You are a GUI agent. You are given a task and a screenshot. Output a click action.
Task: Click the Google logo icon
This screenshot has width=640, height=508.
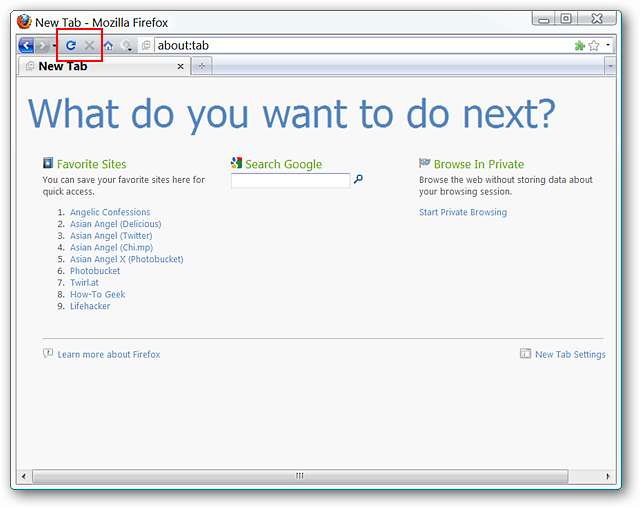(236, 163)
